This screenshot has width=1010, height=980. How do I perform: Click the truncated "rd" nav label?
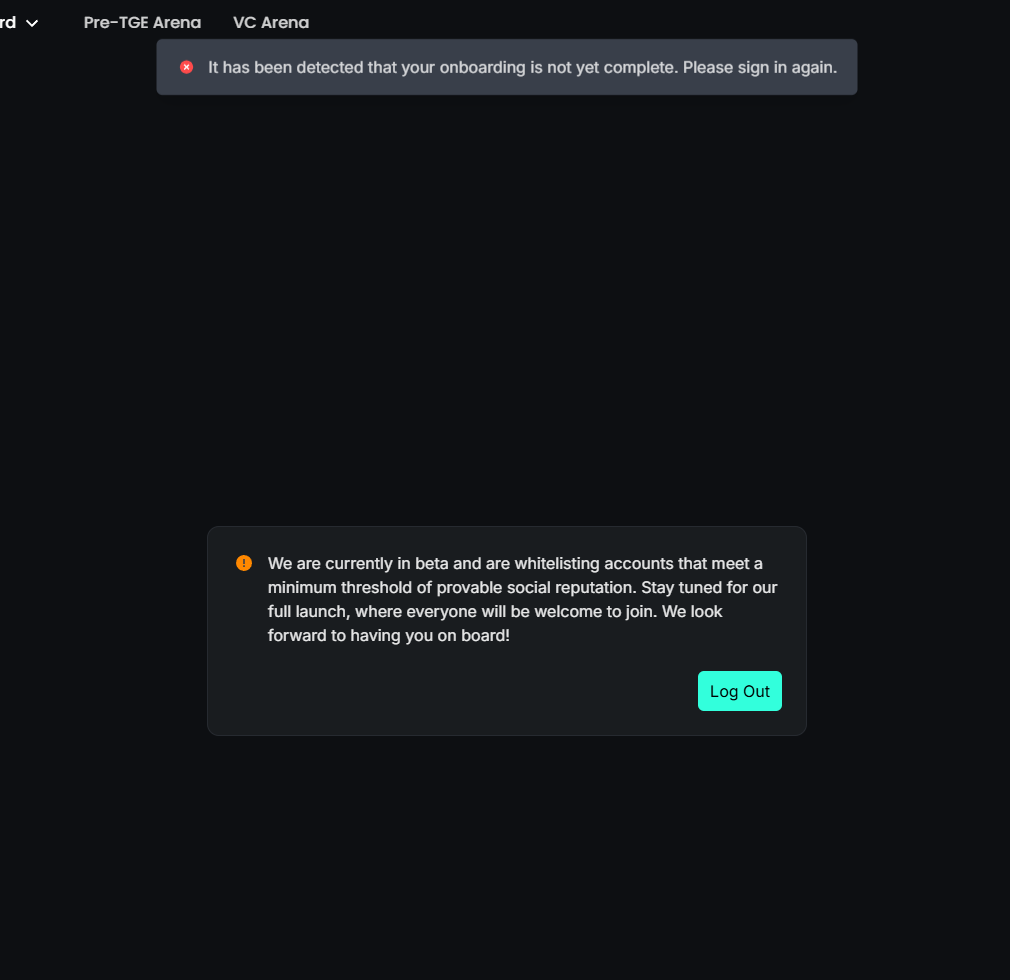pyautogui.click(x=8, y=22)
